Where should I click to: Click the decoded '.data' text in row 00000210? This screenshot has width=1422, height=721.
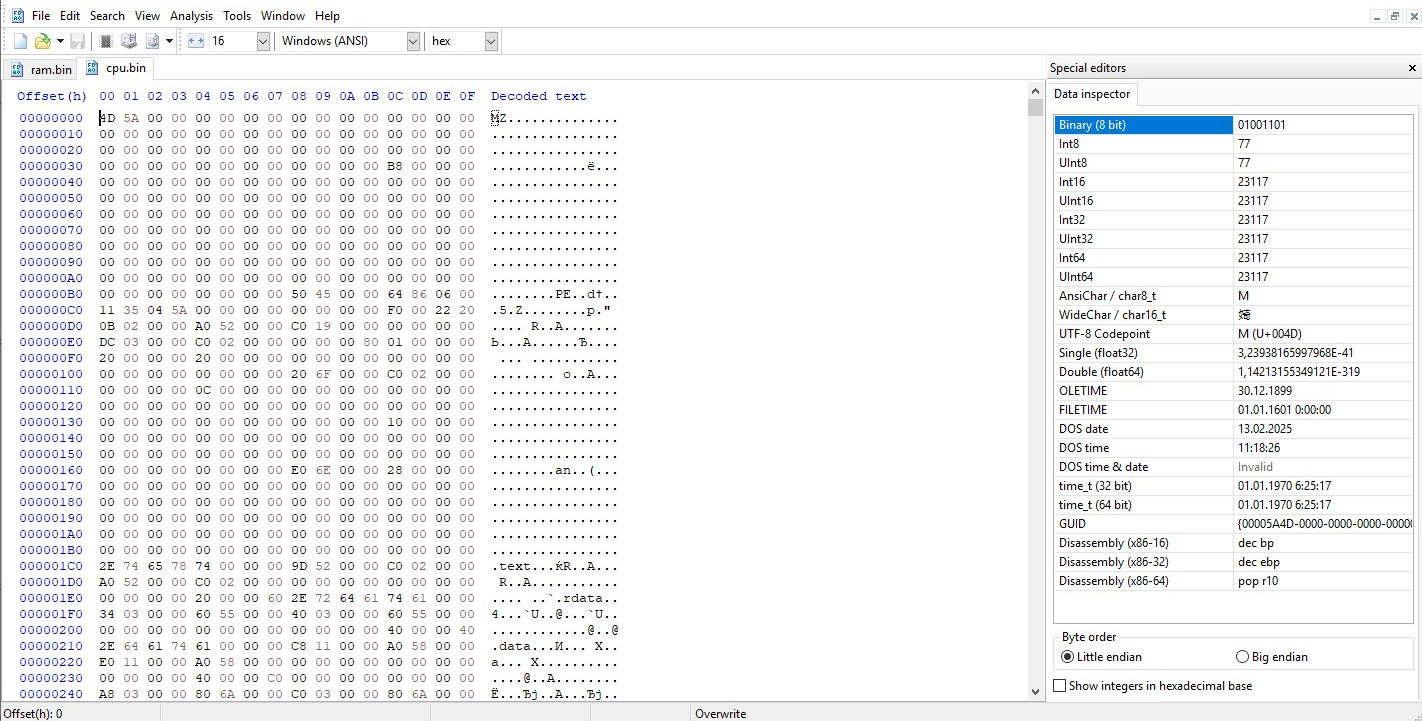pos(511,646)
